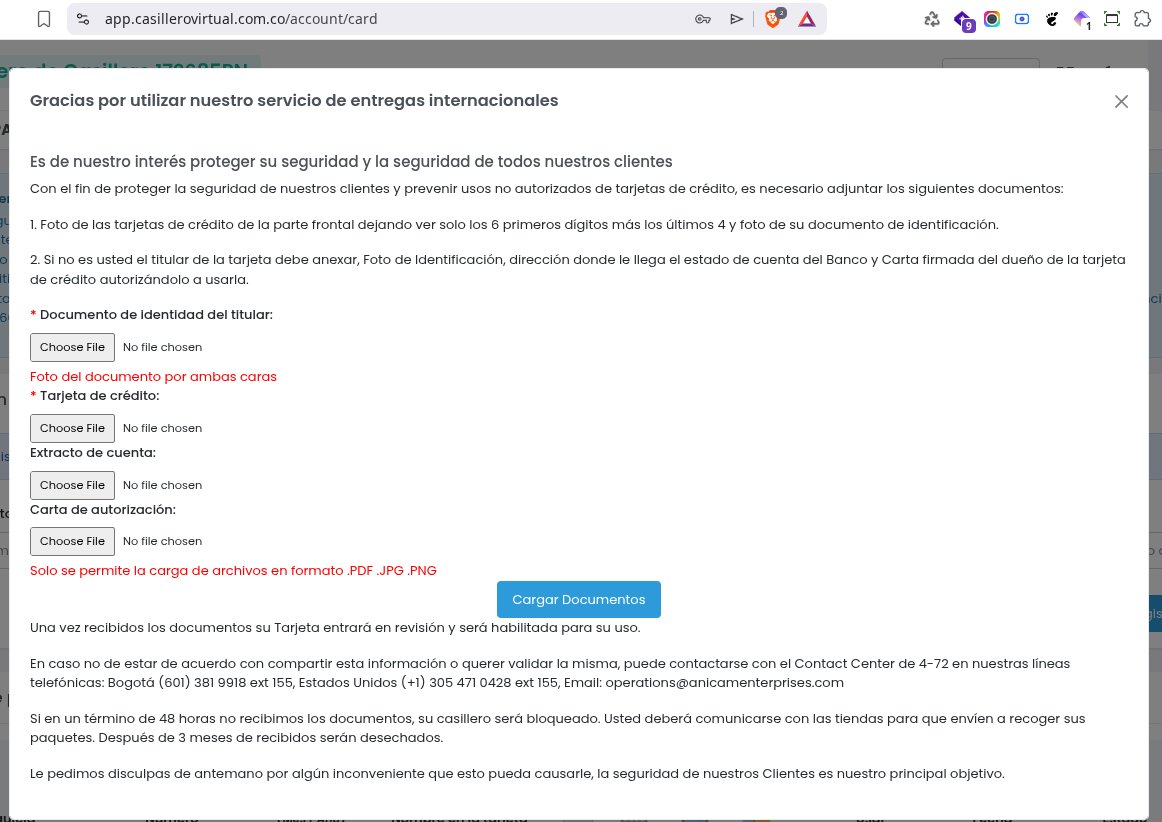Click the heading 'Es de nuestro interés proteger su seguridad'
The width and height of the screenshot is (1162, 822).
coord(351,162)
